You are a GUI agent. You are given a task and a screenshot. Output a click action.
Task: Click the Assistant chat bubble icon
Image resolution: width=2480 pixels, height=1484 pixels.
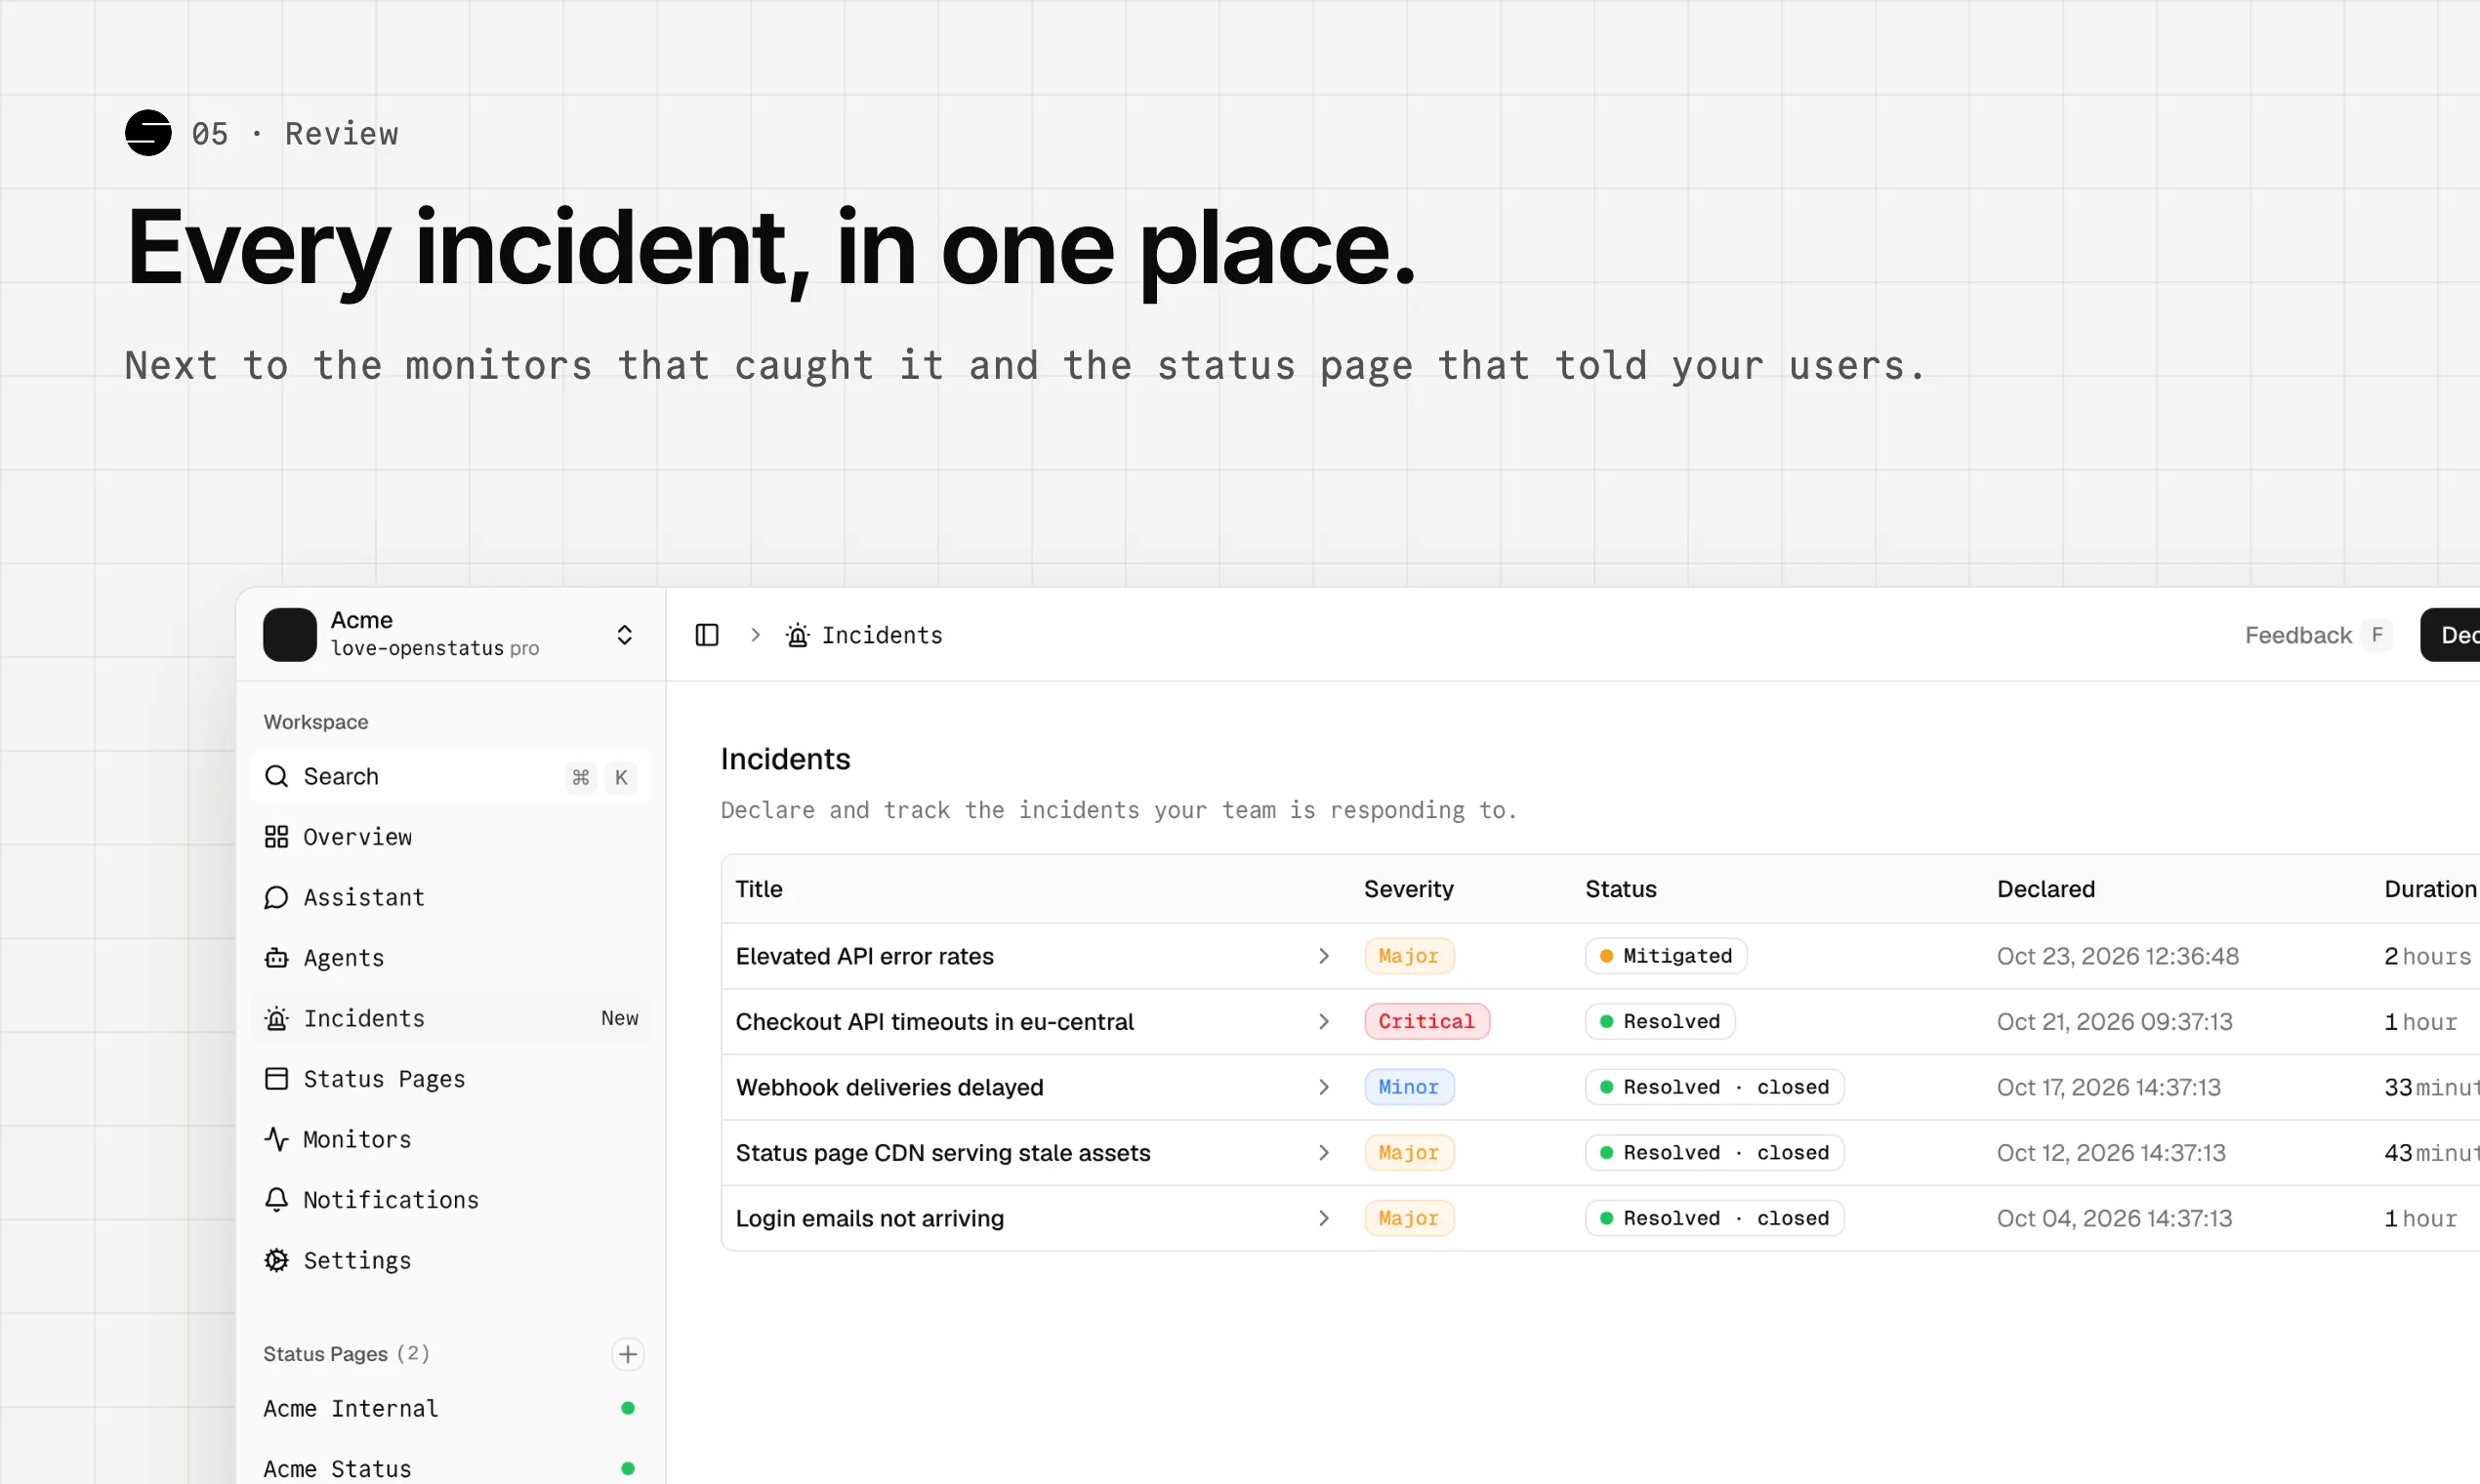tap(276, 897)
